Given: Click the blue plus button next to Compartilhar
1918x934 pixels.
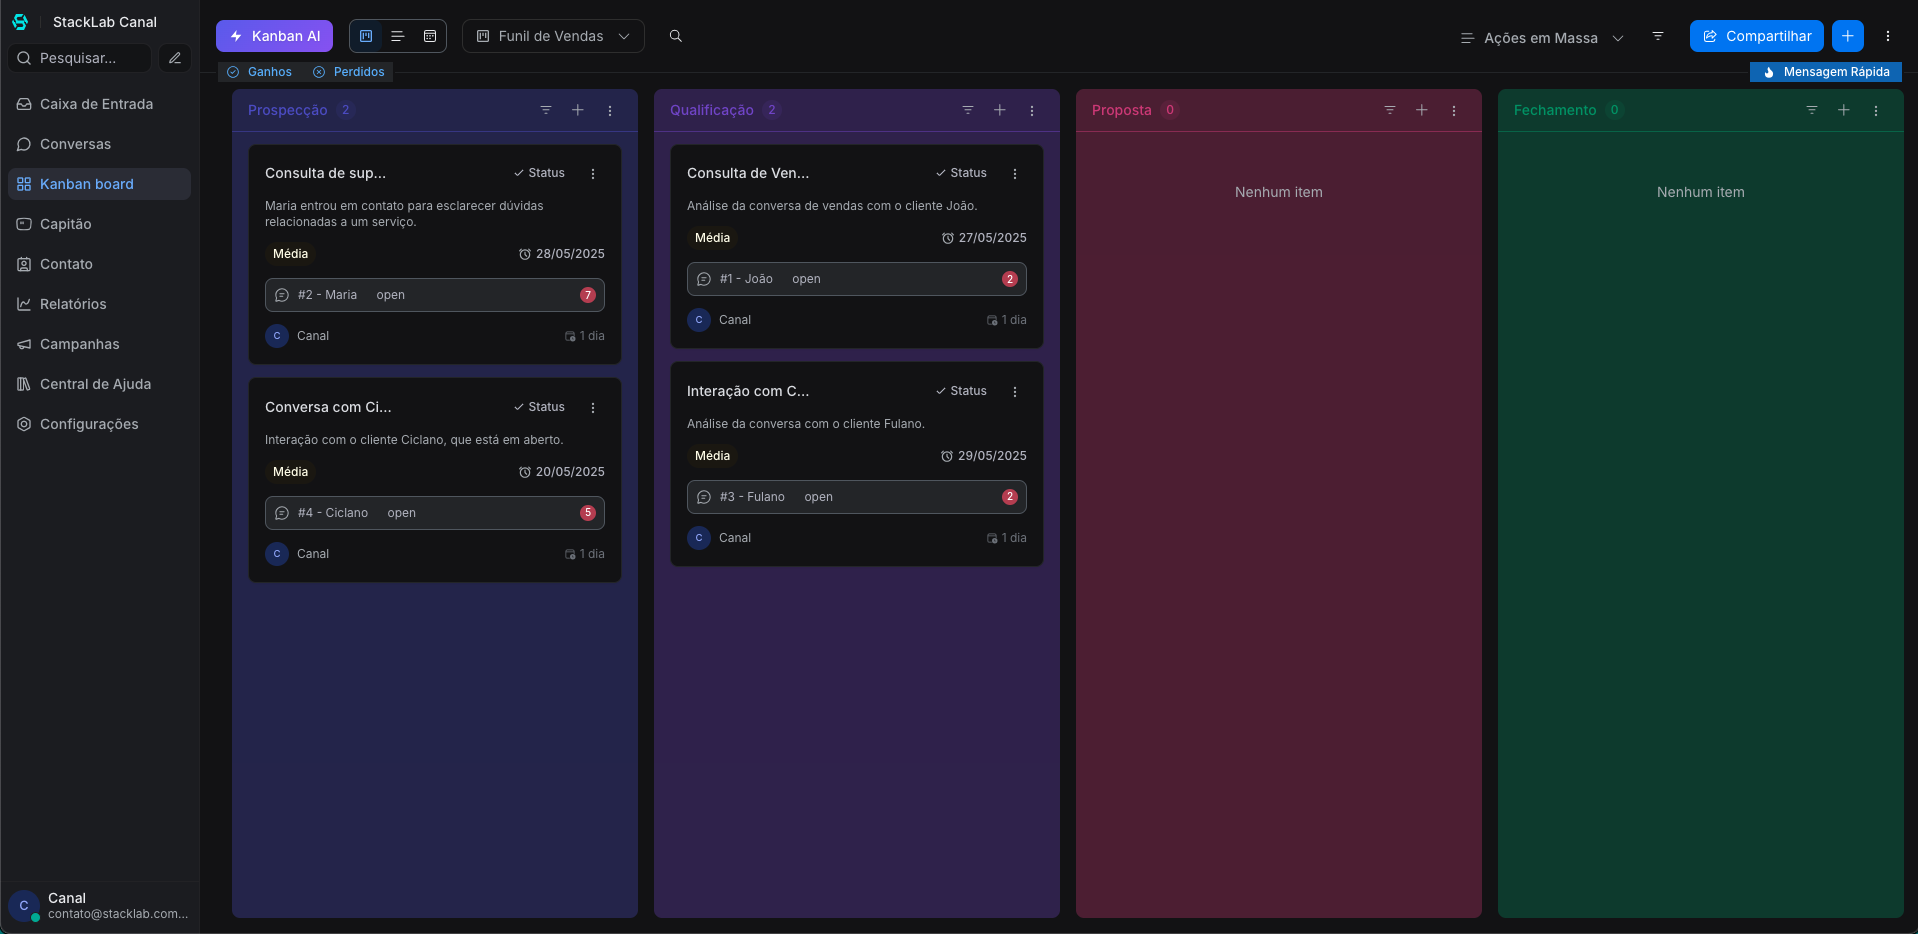Looking at the screenshot, I should (x=1847, y=36).
